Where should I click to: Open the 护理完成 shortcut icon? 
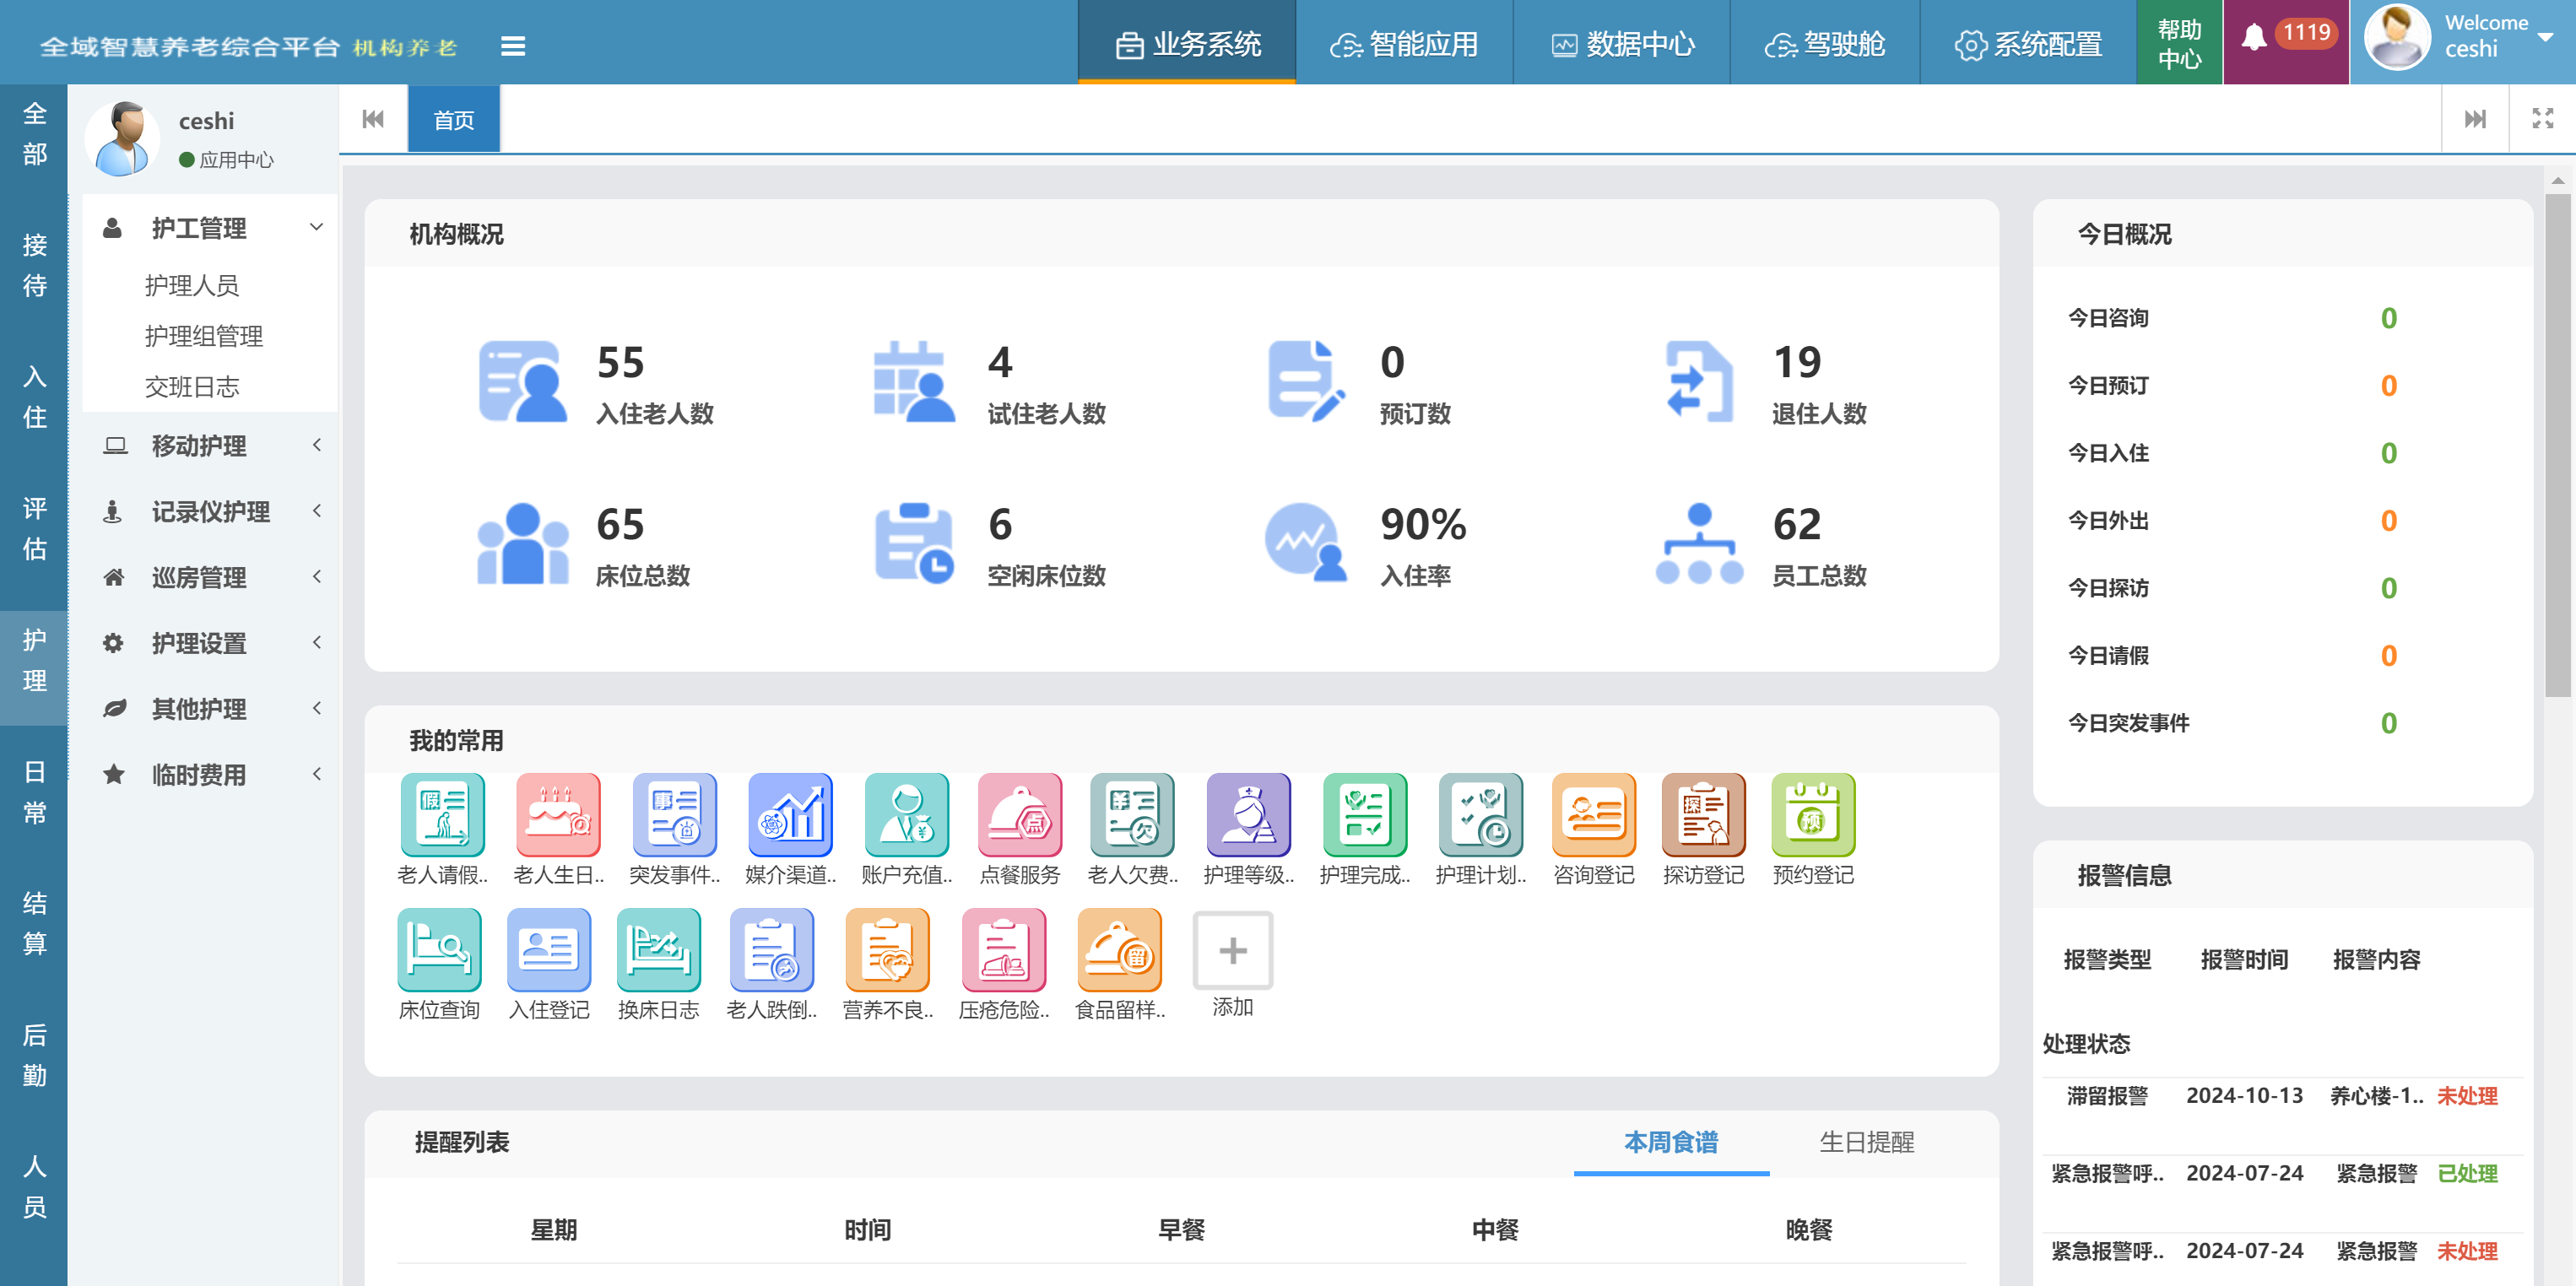(1364, 814)
